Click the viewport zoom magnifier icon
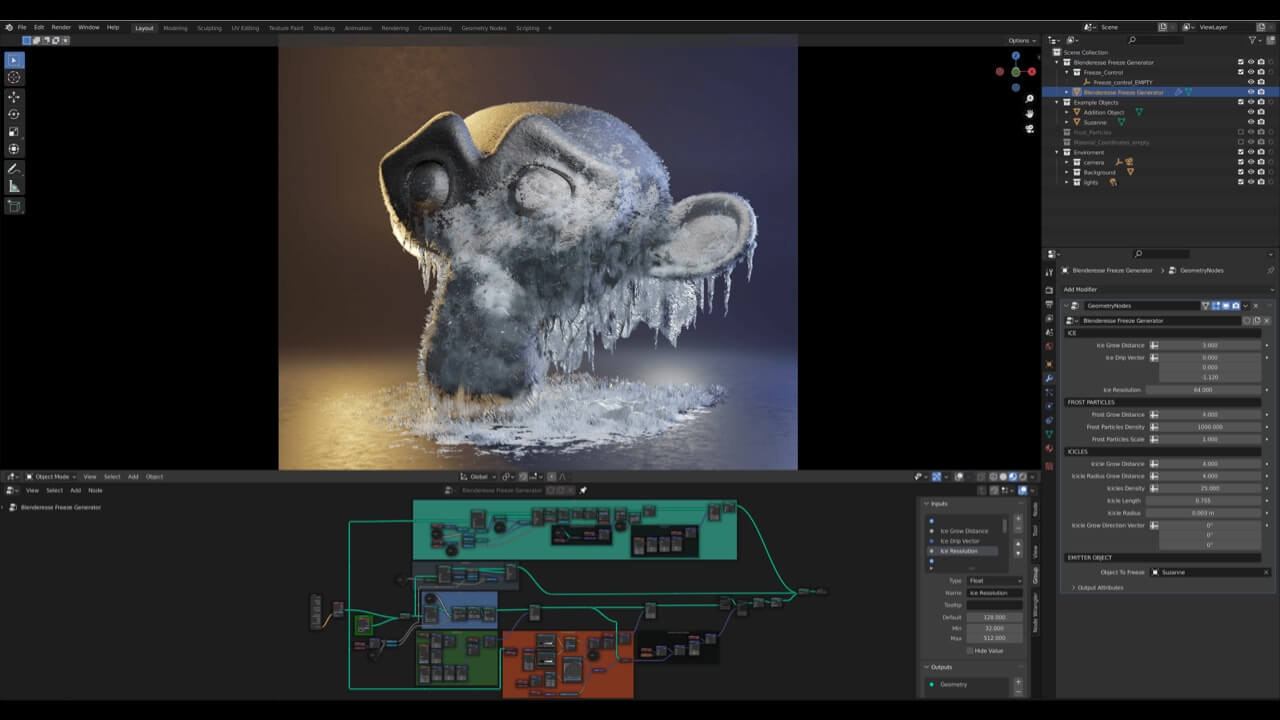 tap(1029, 98)
